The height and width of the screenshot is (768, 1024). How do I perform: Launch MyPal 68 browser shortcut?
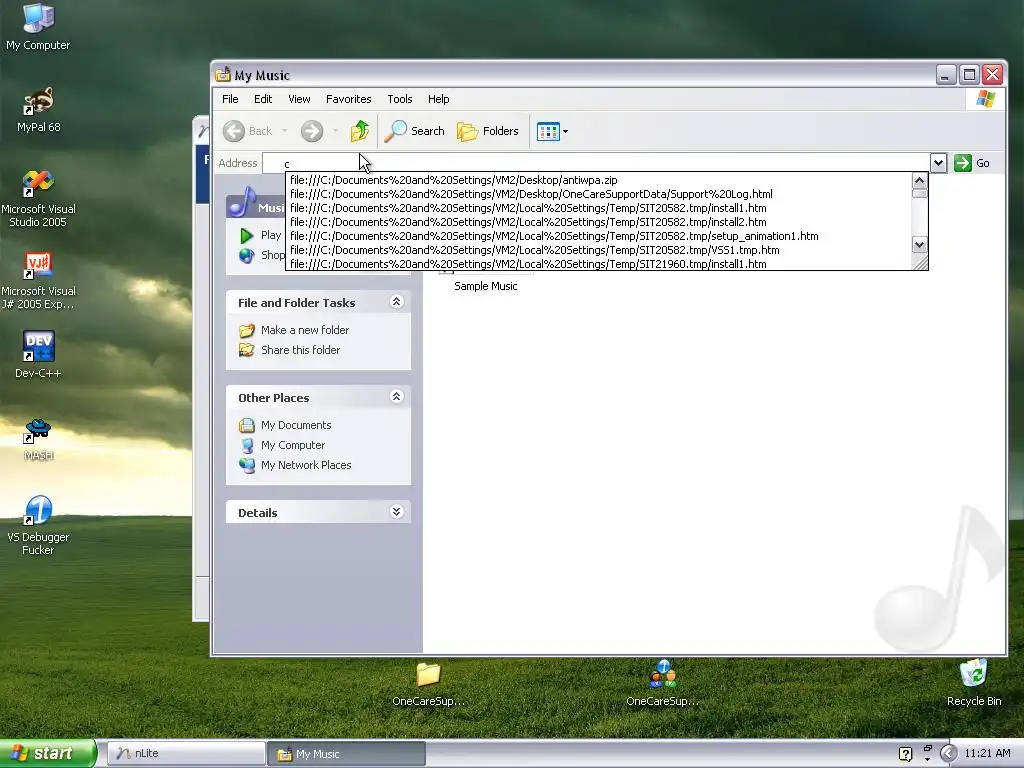coord(38,110)
